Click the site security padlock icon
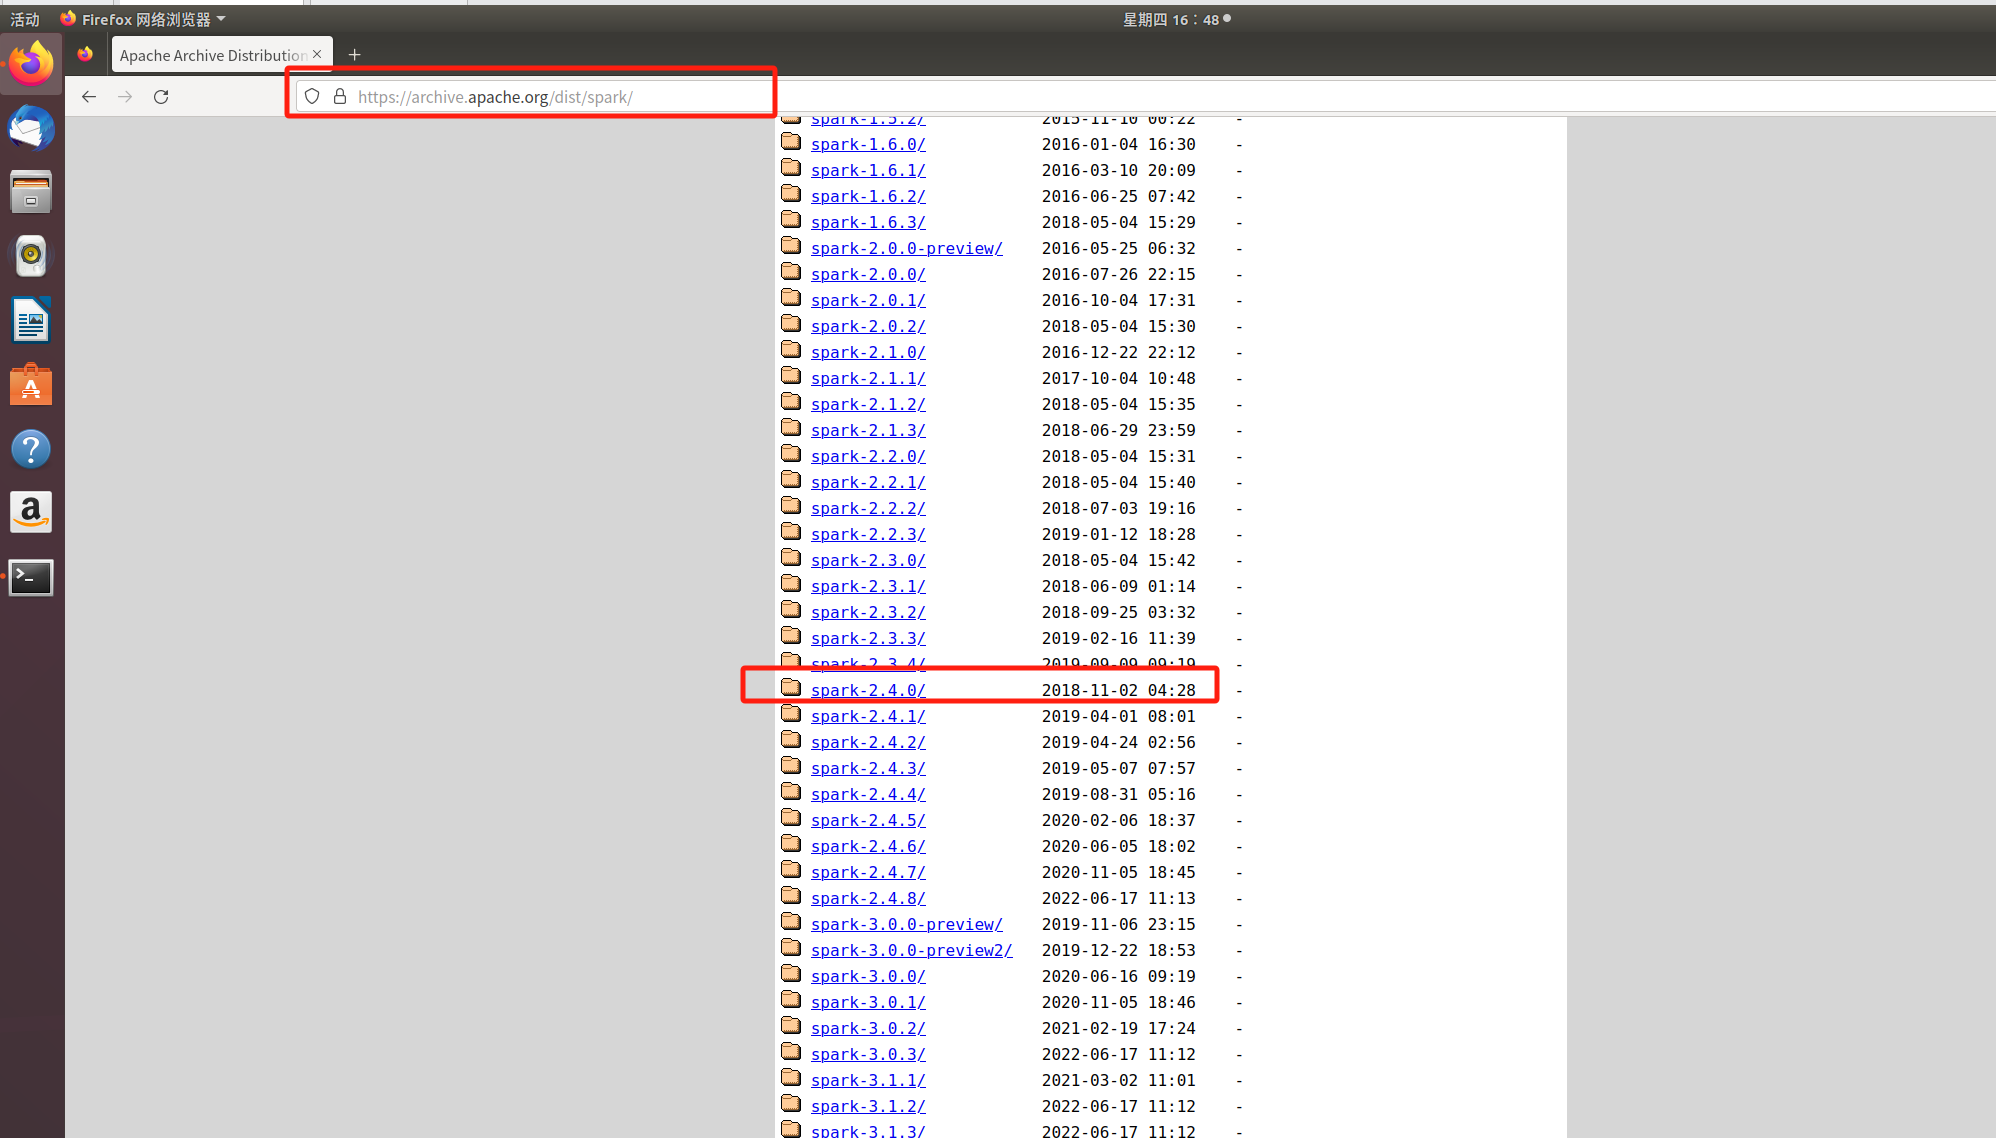The height and width of the screenshot is (1138, 1996). [x=340, y=97]
